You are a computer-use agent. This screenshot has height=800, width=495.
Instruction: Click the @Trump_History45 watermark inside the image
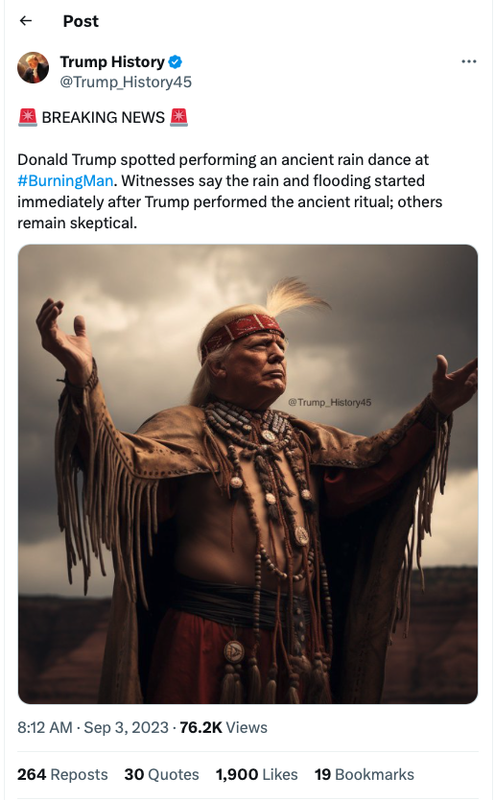tap(330, 402)
